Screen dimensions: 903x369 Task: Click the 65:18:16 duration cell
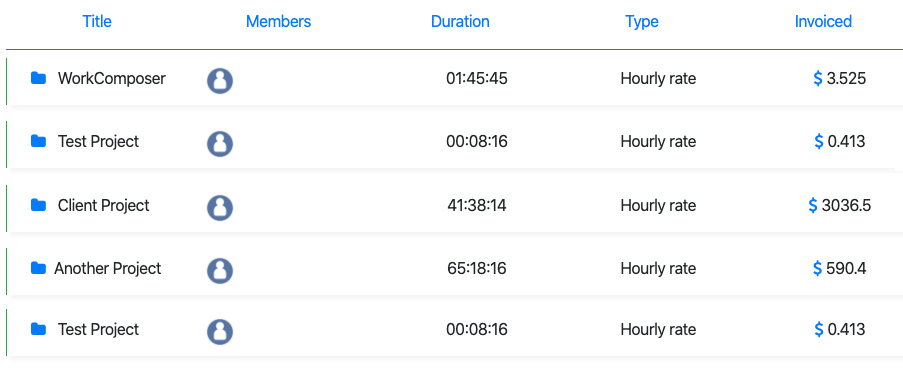click(x=477, y=268)
